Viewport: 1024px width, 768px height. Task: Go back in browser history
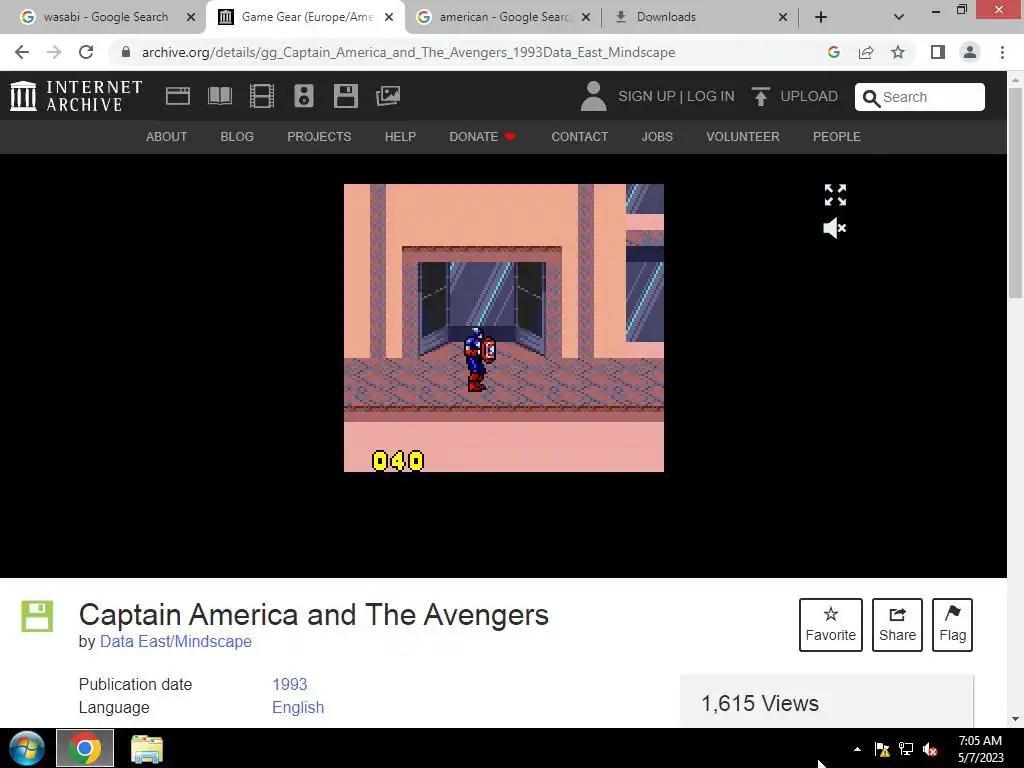click(x=22, y=52)
